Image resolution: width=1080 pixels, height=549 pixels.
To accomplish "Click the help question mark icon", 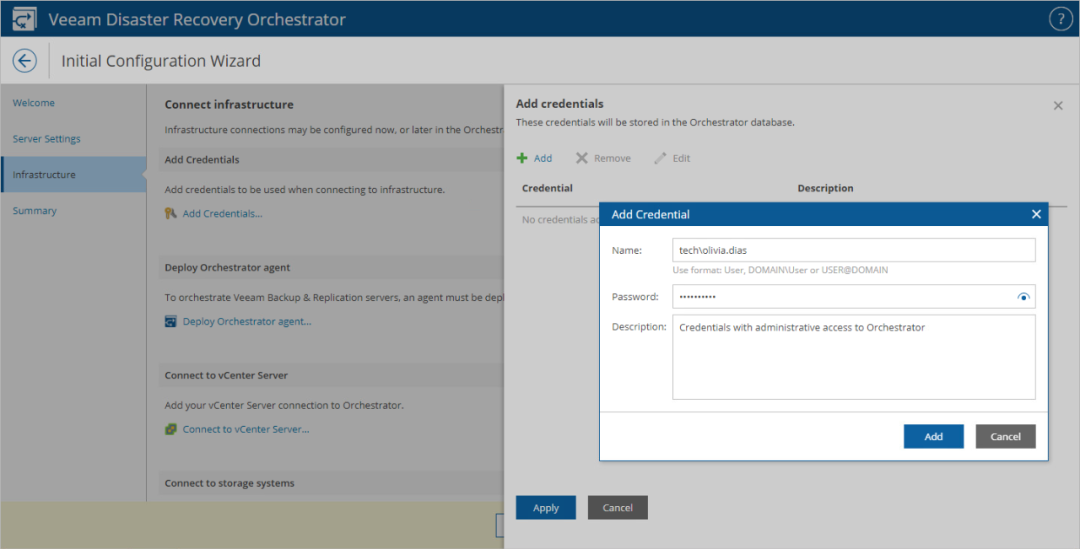I will coord(1060,19).
